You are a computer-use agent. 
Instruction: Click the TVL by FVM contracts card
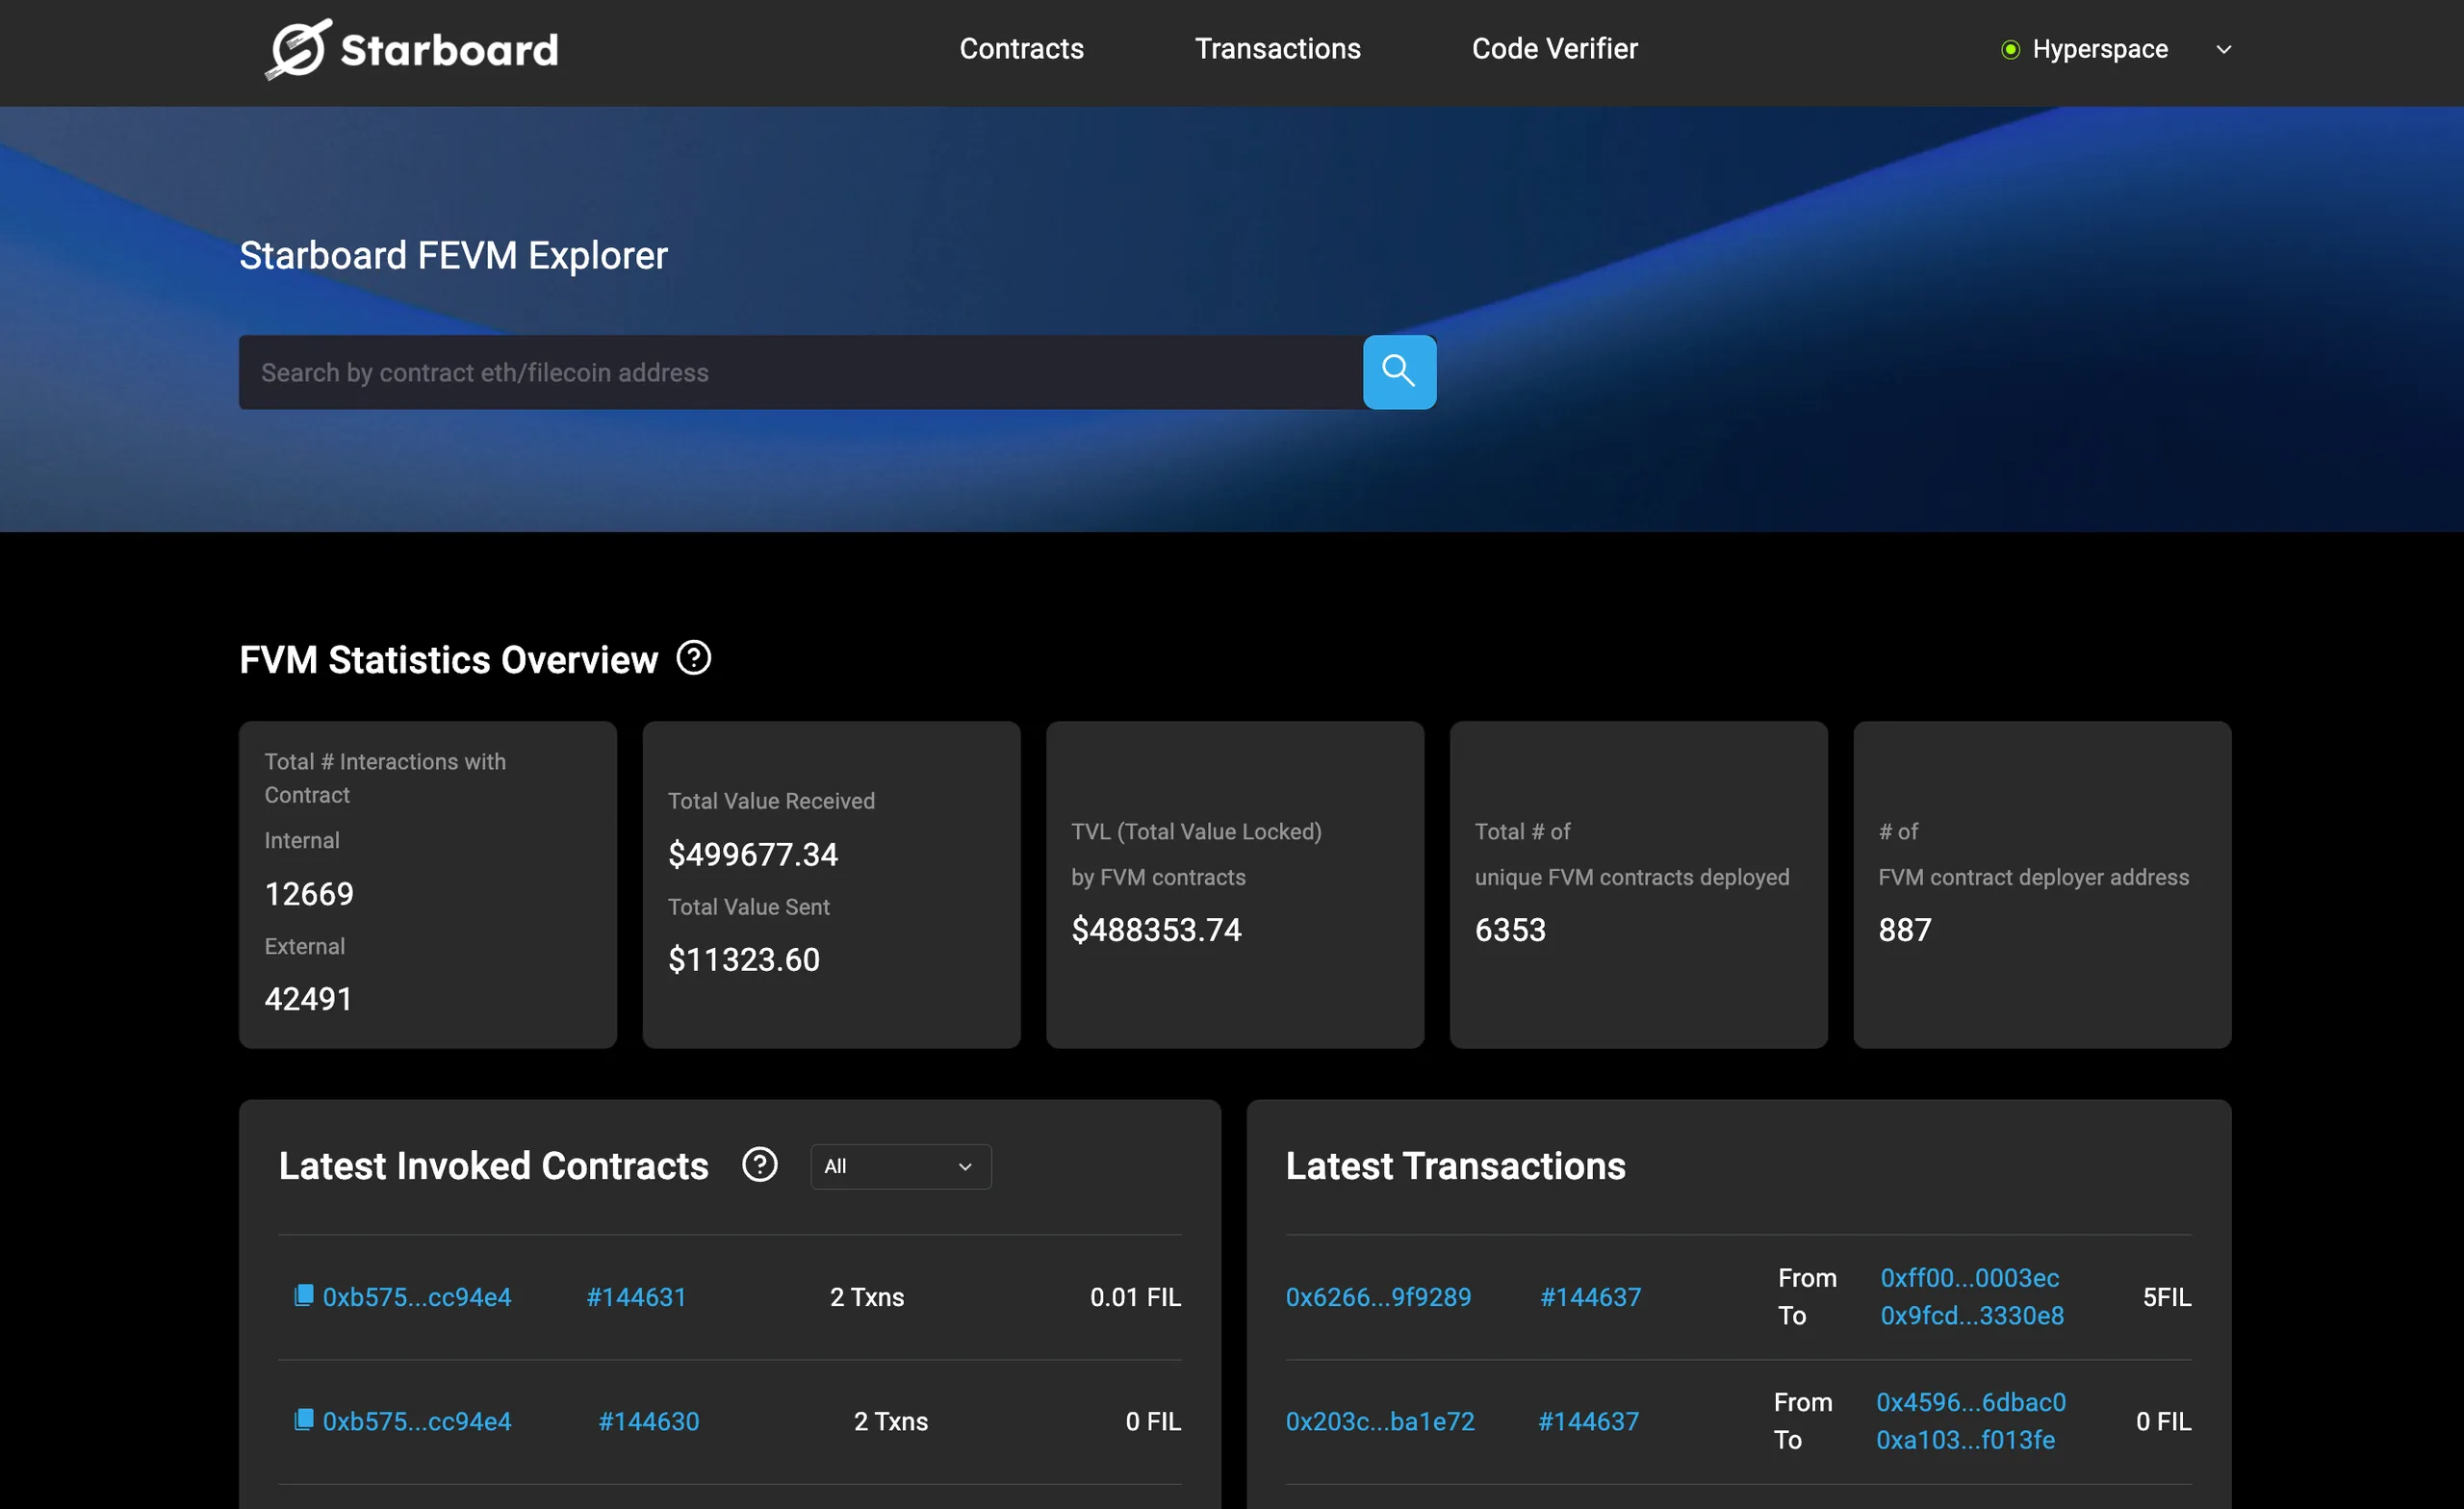coord(1234,884)
